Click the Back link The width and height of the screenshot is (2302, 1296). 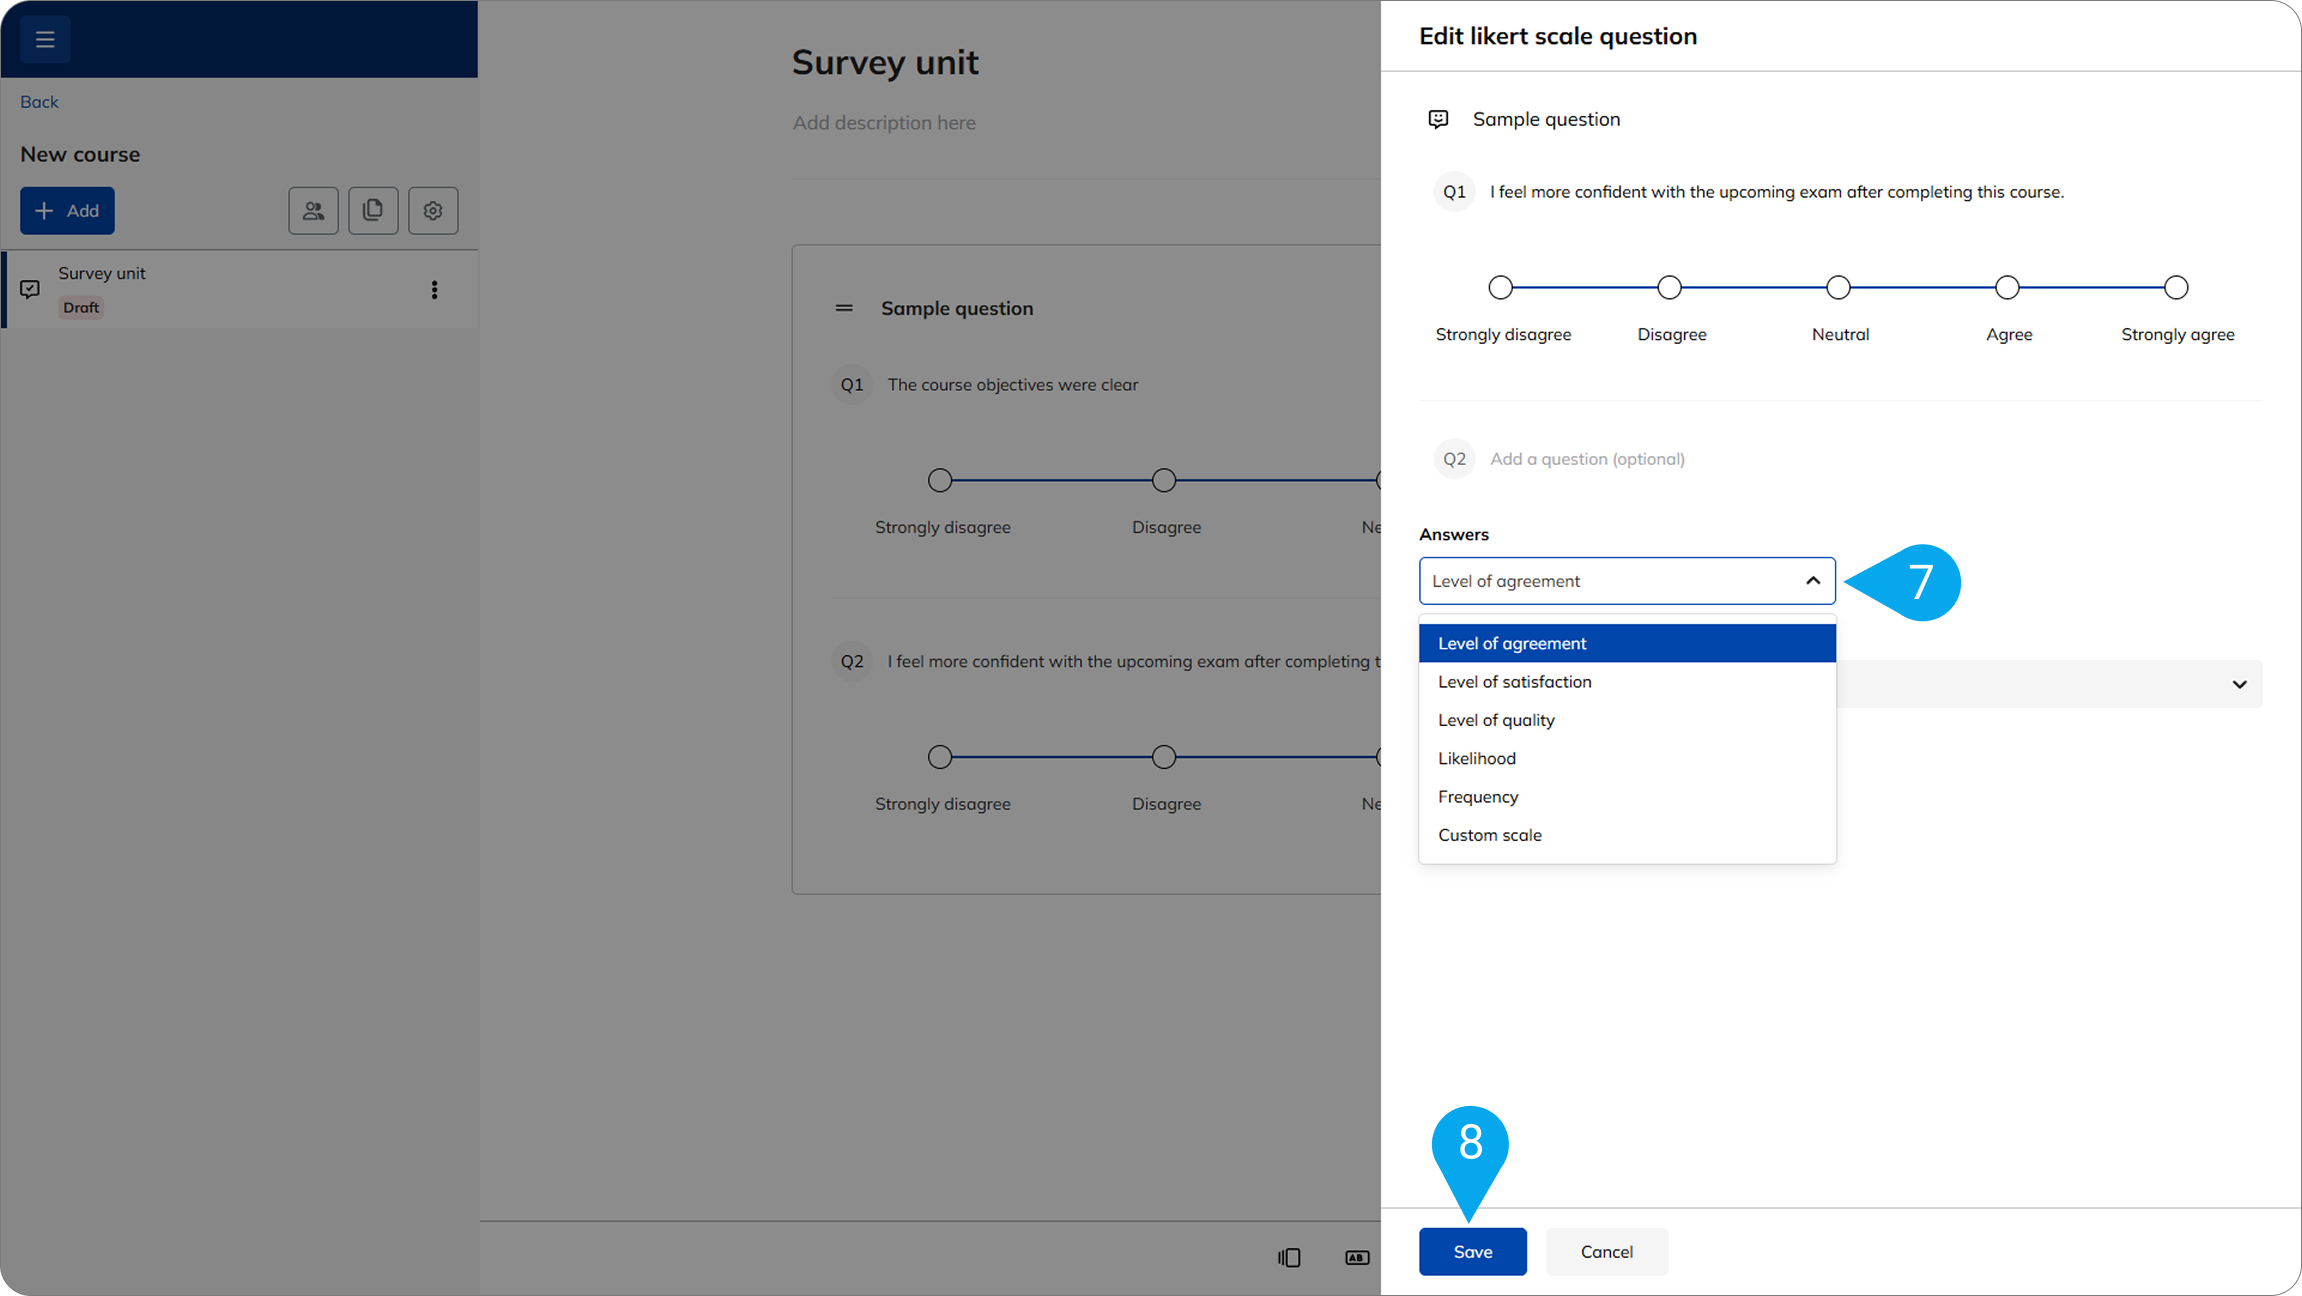point(39,102)
